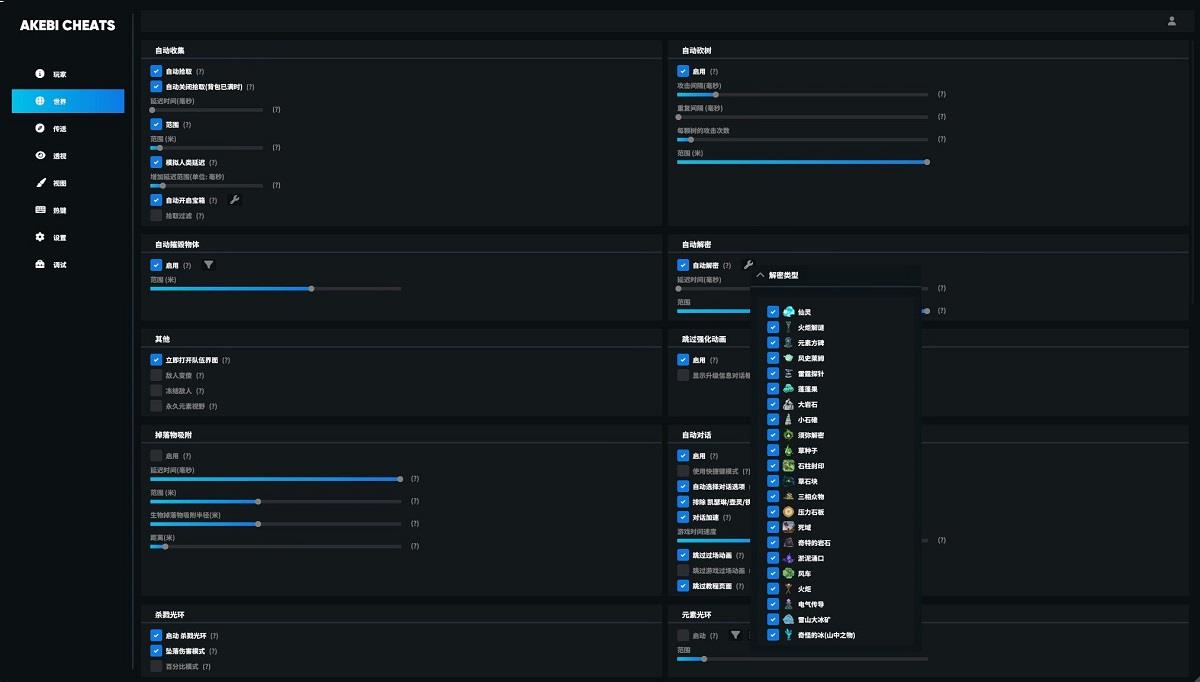1200x682 pixels.
Task: Click the filter funnel in 自动摧毁物体
Action: (208, 265)
